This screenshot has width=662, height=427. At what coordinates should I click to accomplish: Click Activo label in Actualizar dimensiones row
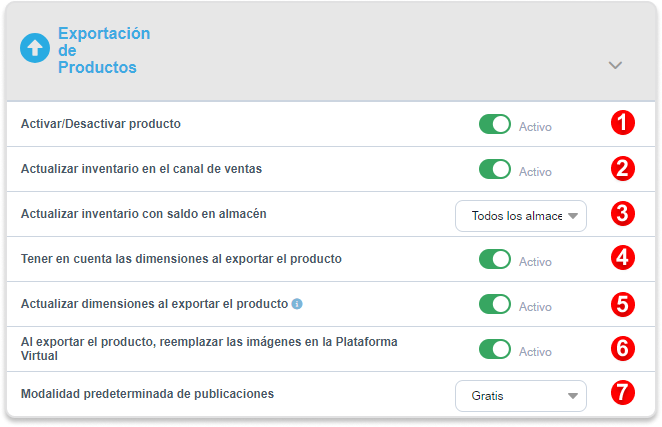[535, 307]
